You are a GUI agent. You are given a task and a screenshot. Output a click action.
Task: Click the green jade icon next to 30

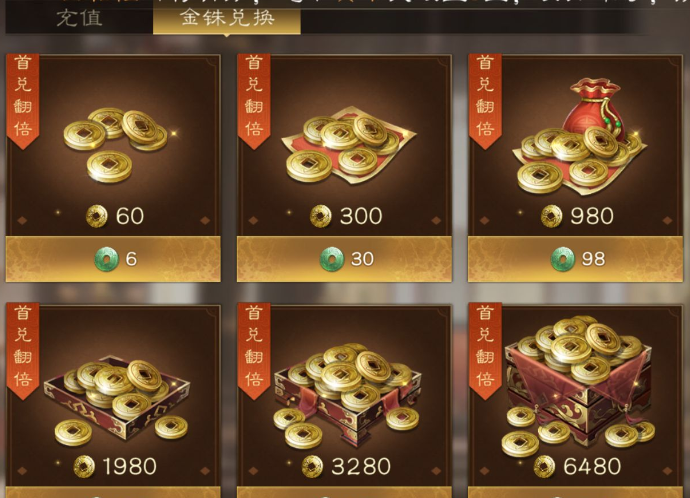(x=331, y=259)
